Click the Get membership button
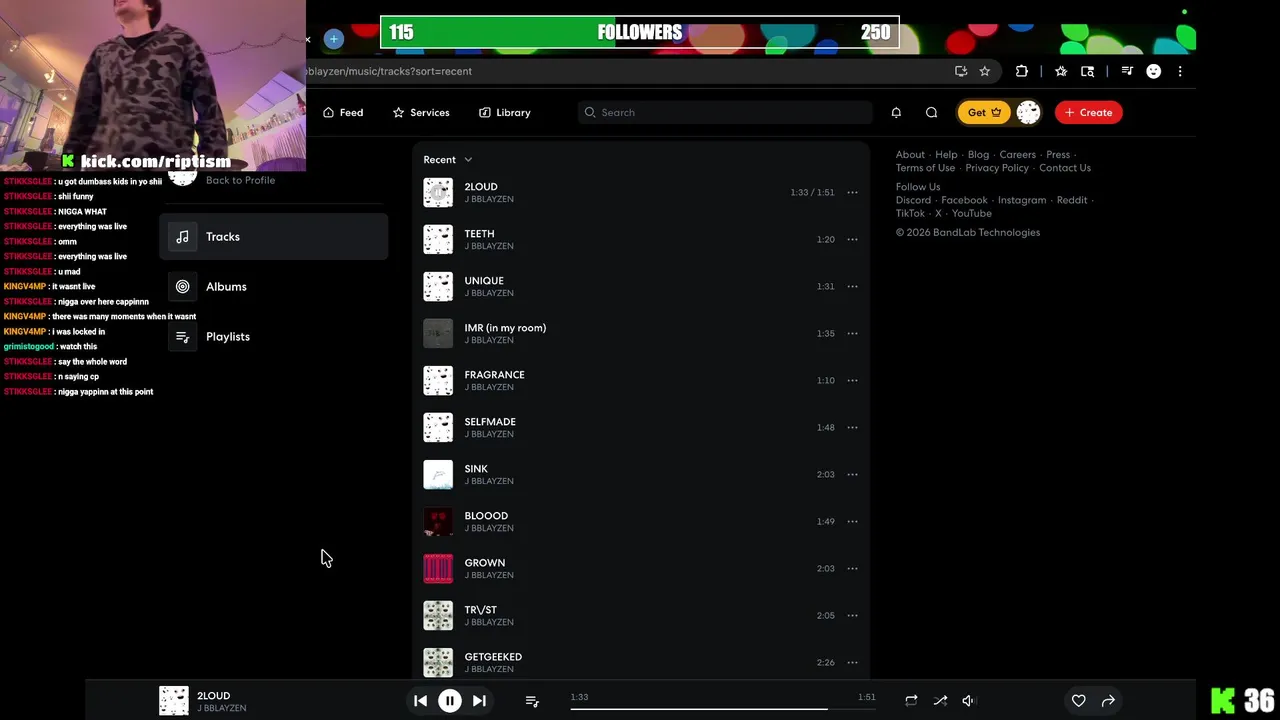This screenshot has width=1280, height=720. tap(984, 112)
